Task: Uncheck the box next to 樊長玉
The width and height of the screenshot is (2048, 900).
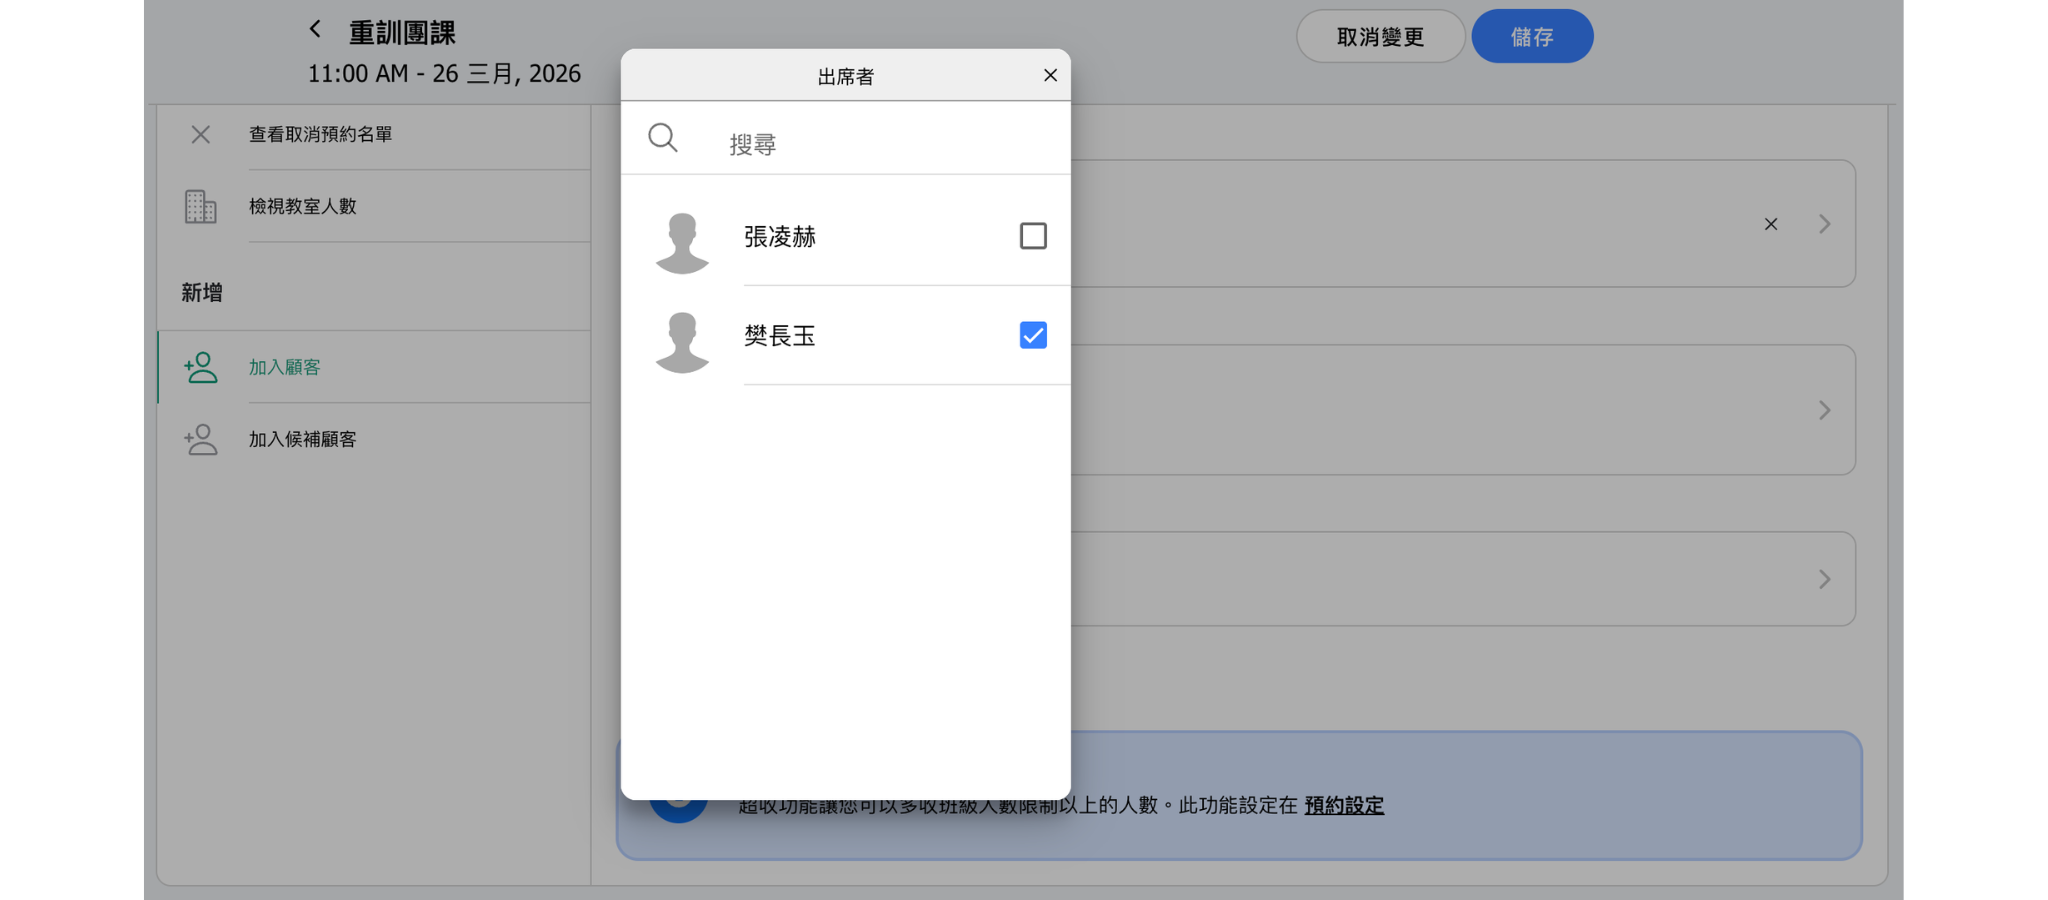Action: (x=1033, y=335)
